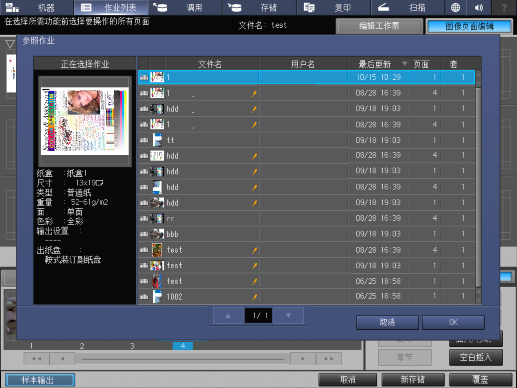Select the job row dated 10/15 10:29
Screen dimensions: 517x388
pos(306,77)
